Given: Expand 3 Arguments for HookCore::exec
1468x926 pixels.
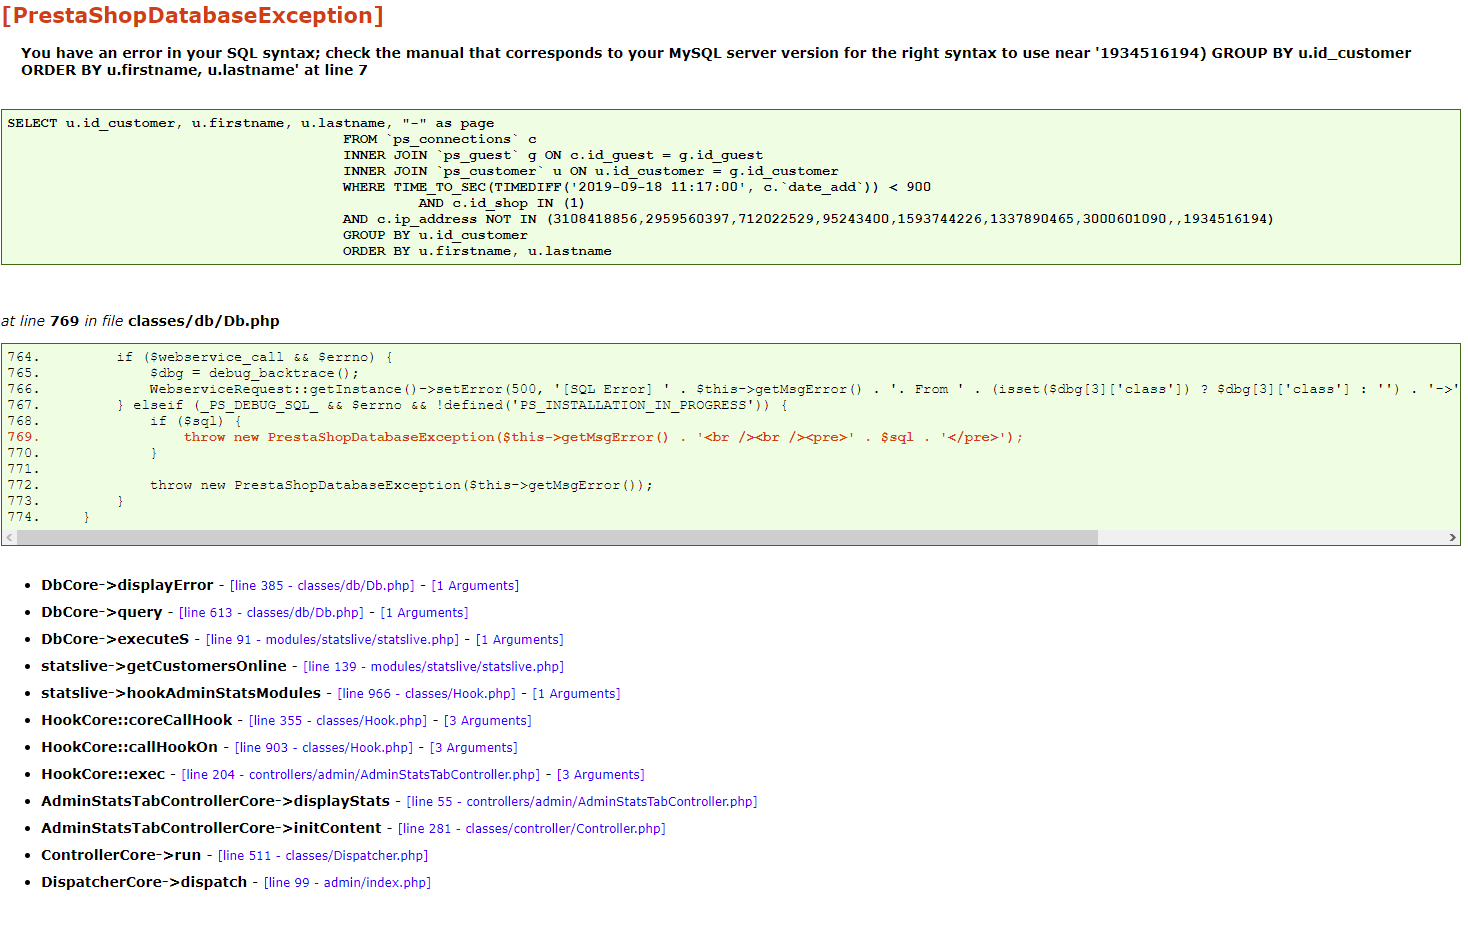Looking at the screenshot, I should pos(601,775).
